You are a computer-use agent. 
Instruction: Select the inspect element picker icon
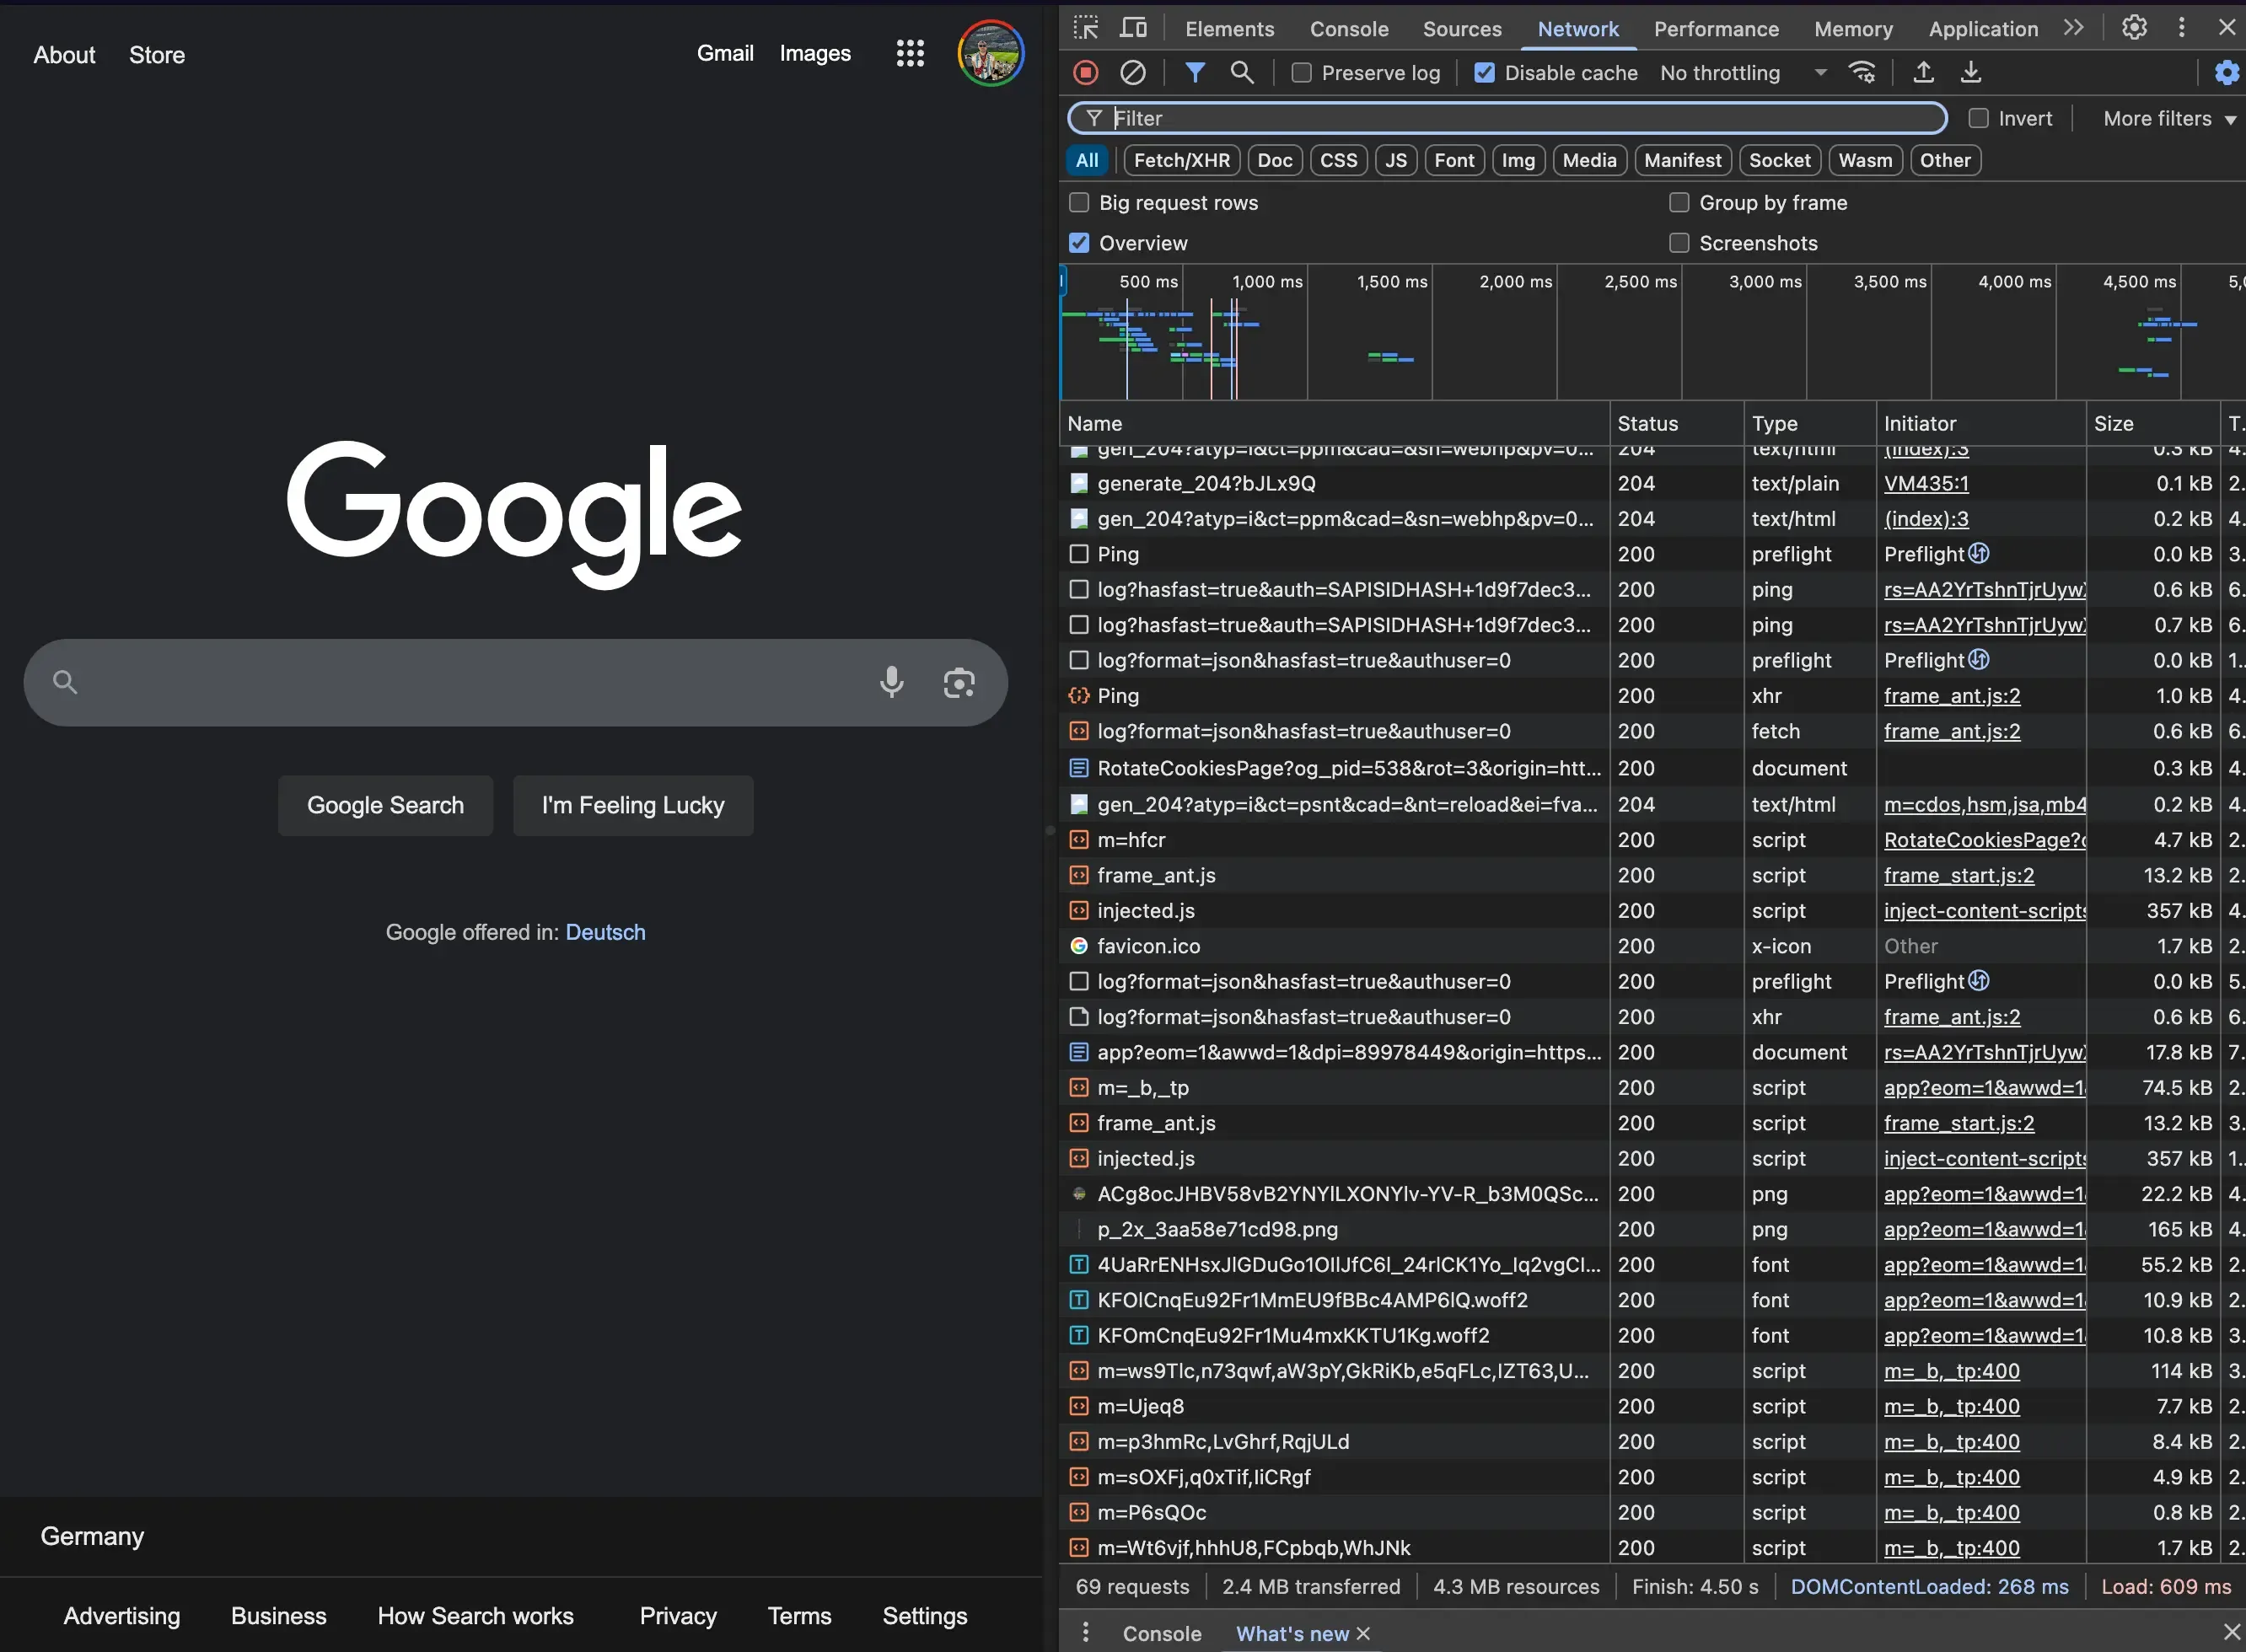[1086, 28]
